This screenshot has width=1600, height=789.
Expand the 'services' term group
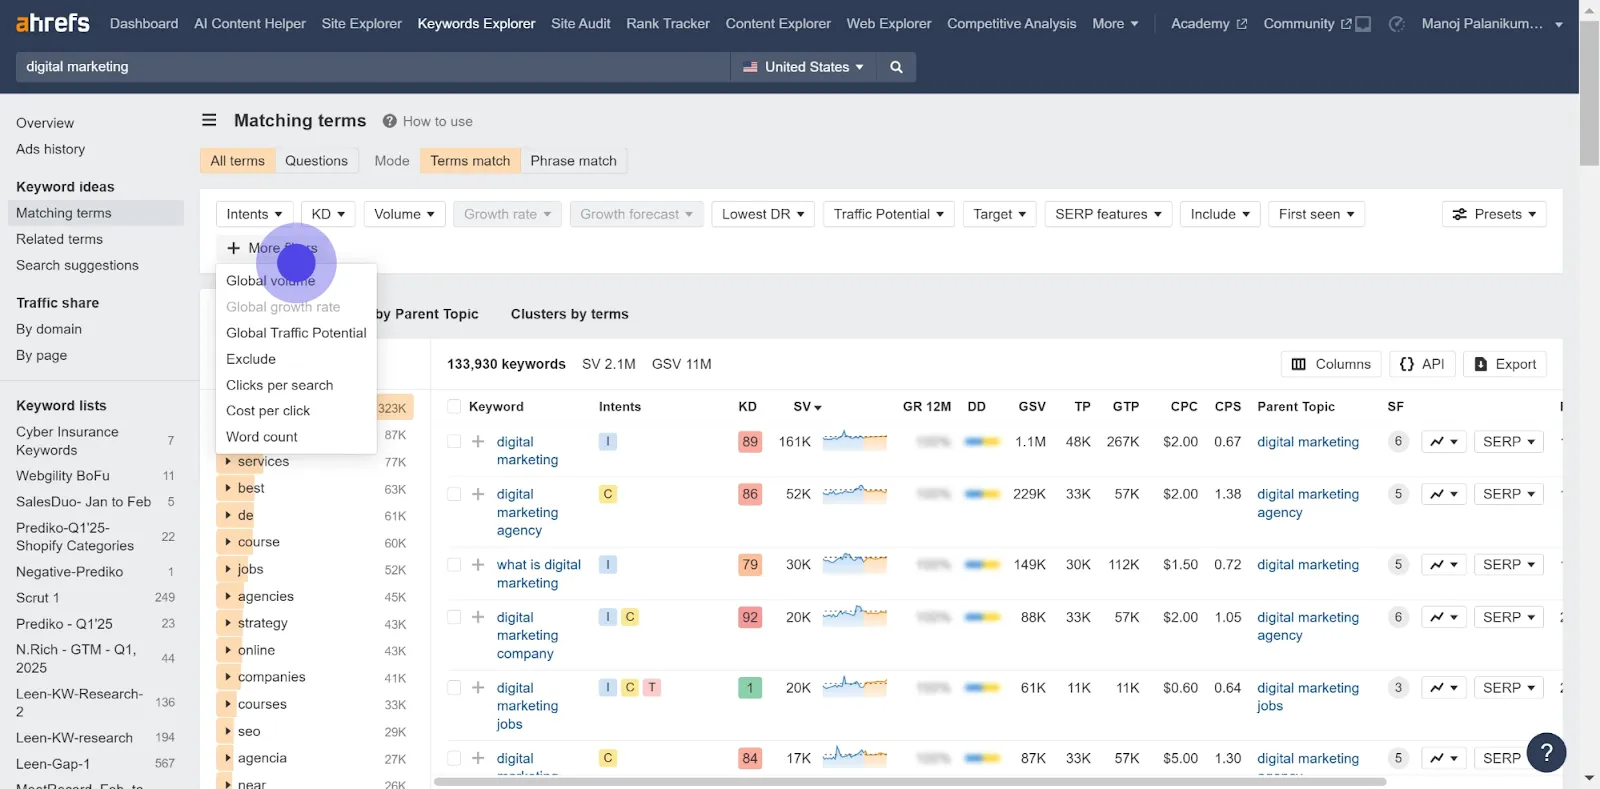tap(228, 461)
